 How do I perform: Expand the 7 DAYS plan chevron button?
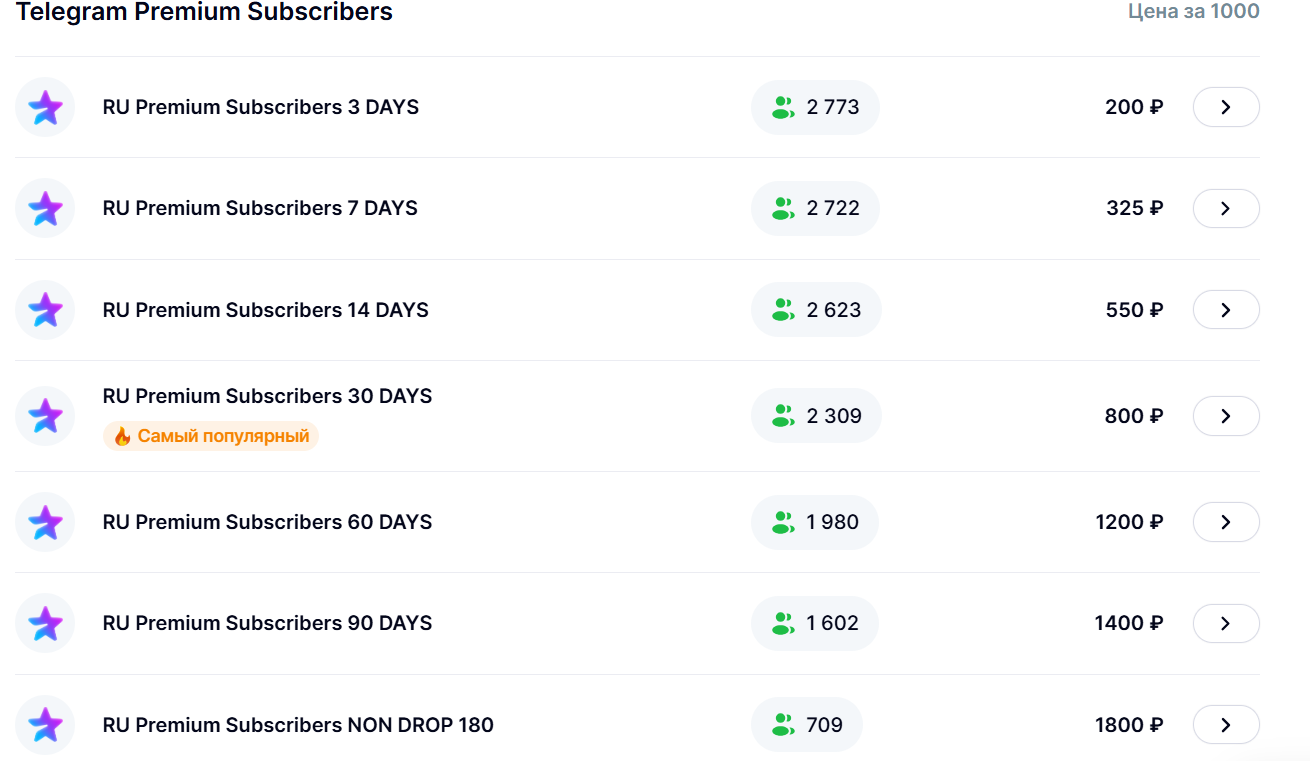(1226, 208)
